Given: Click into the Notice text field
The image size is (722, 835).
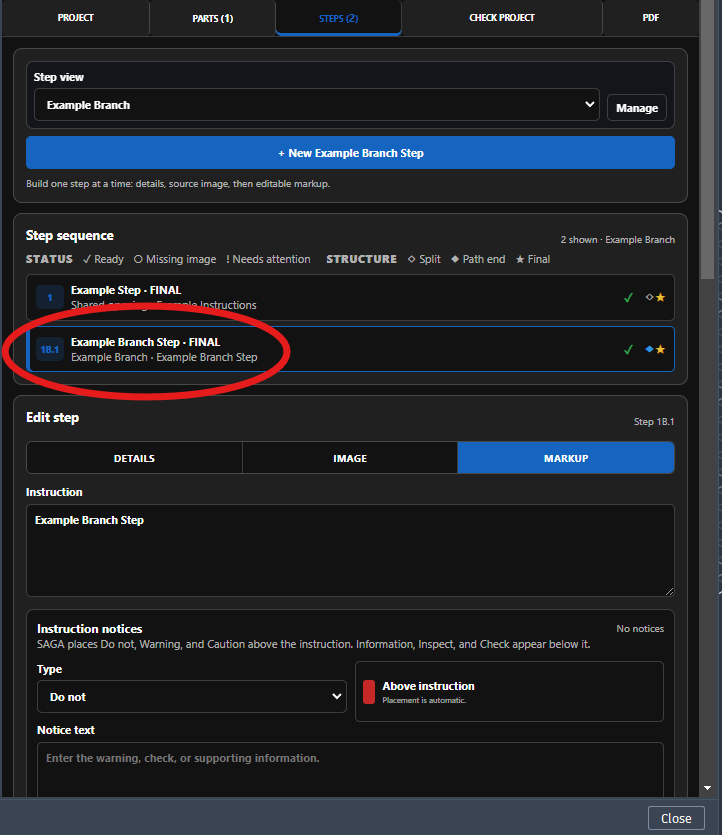Looking at the screenshot, I should click(x=350, y=770).
